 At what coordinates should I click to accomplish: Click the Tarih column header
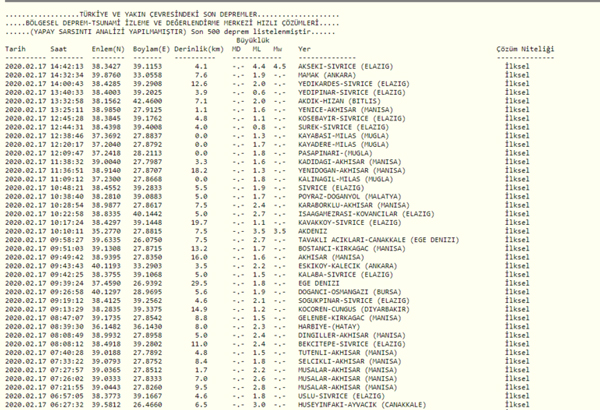15,49
